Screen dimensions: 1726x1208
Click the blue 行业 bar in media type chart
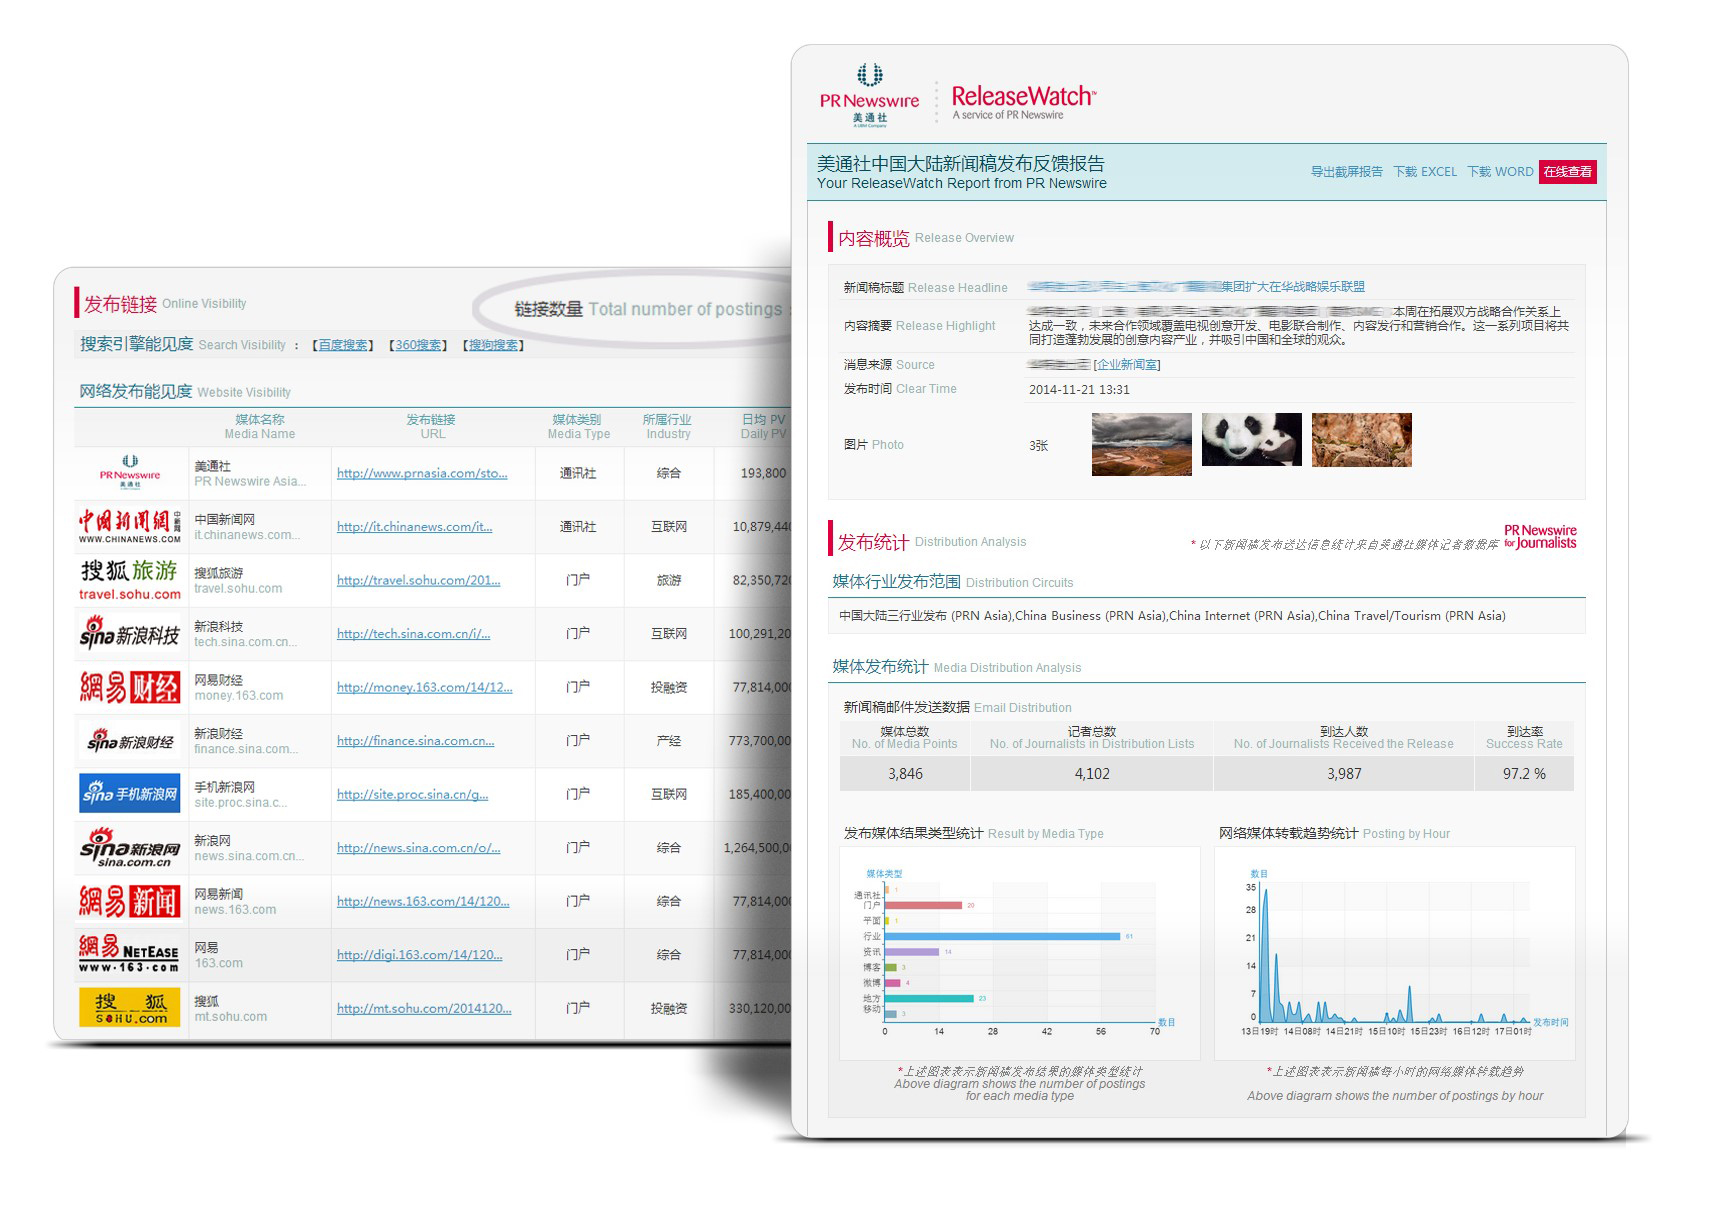point(1002,936)
